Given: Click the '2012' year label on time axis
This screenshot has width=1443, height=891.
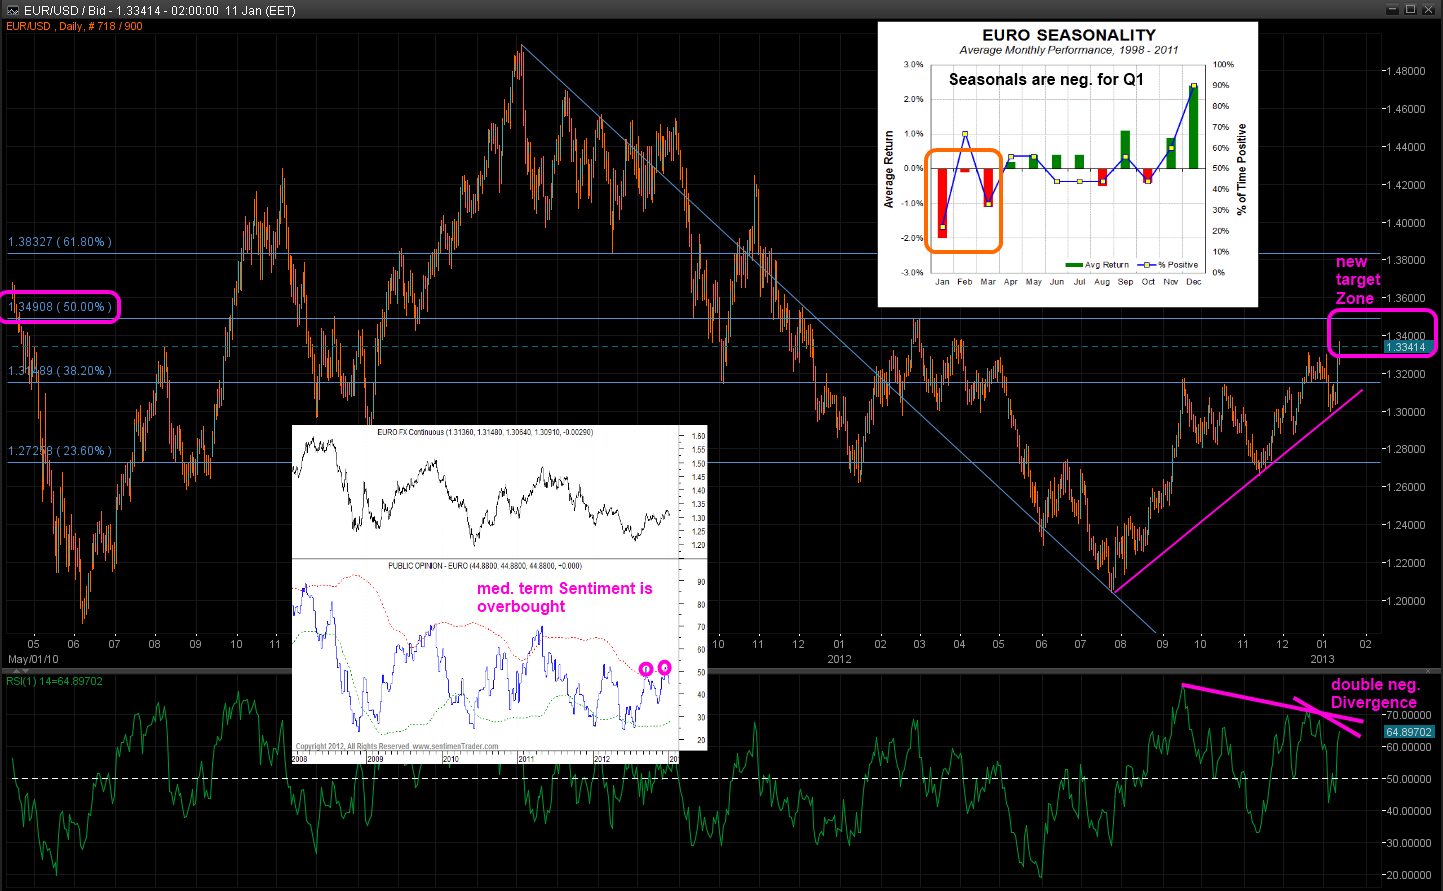Looking at the screenshot, I should 839,659.
